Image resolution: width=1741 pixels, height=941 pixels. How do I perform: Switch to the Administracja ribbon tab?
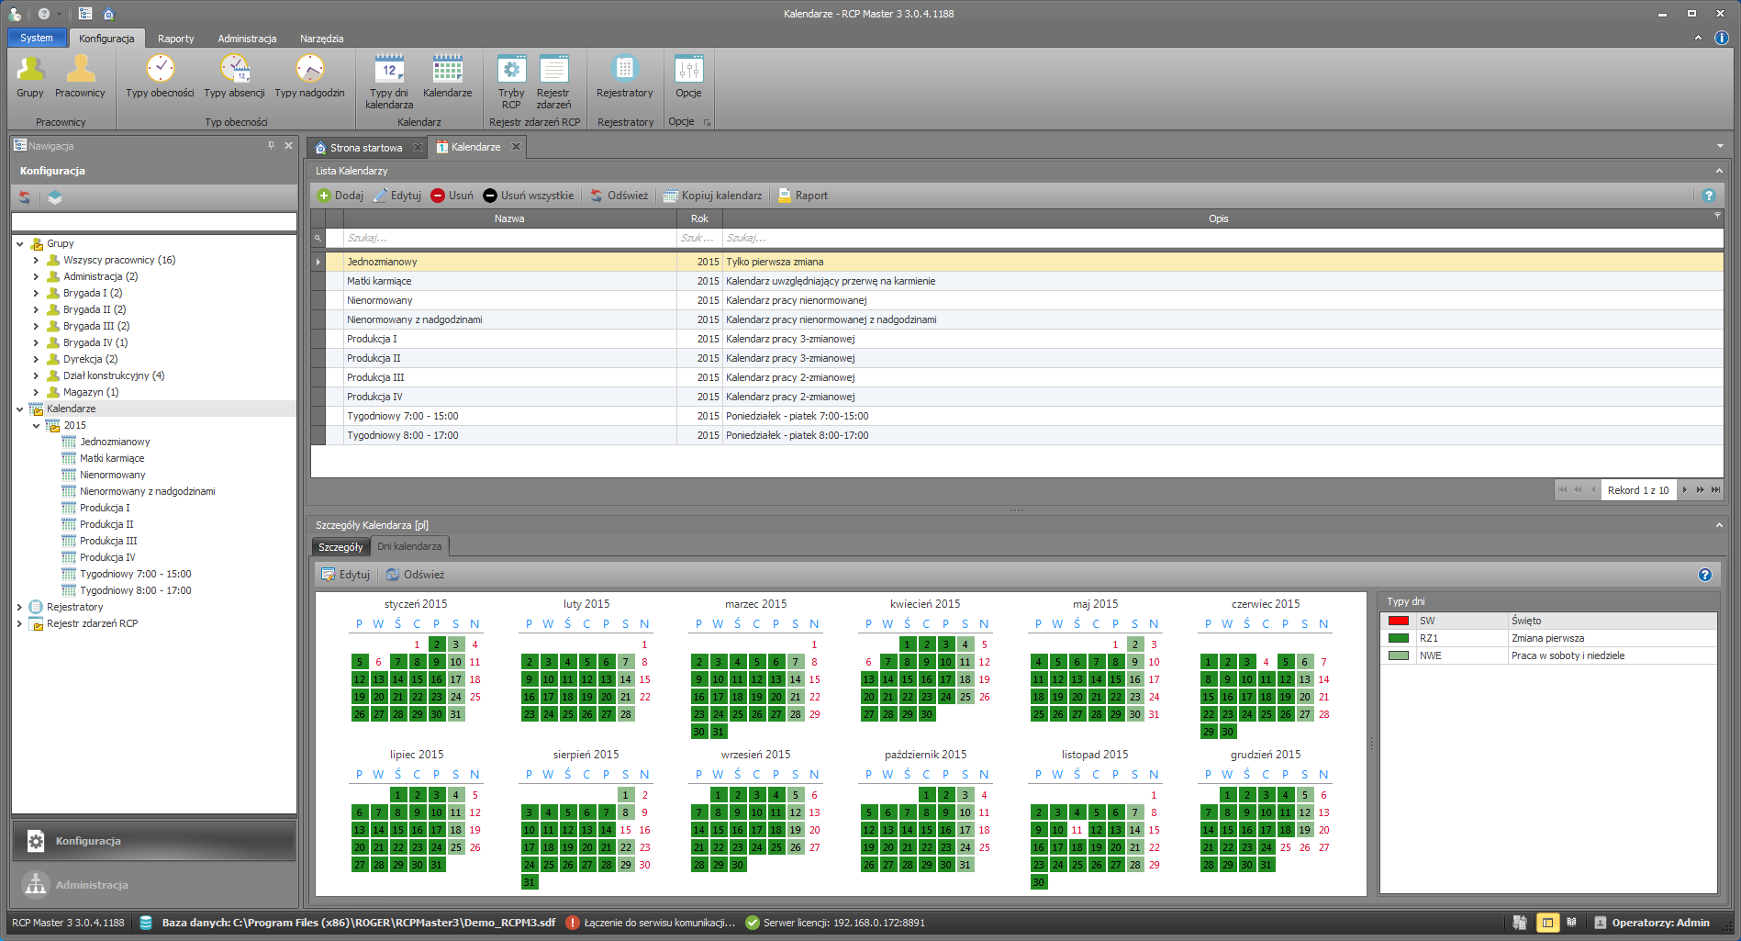point(247,39)
